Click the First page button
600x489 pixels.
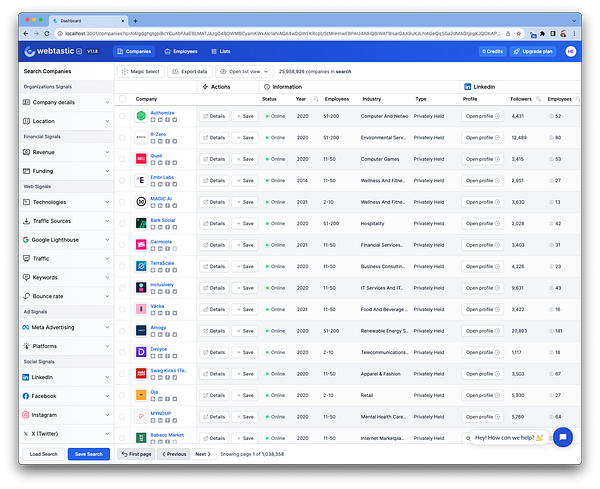click(x=137, y=454)
